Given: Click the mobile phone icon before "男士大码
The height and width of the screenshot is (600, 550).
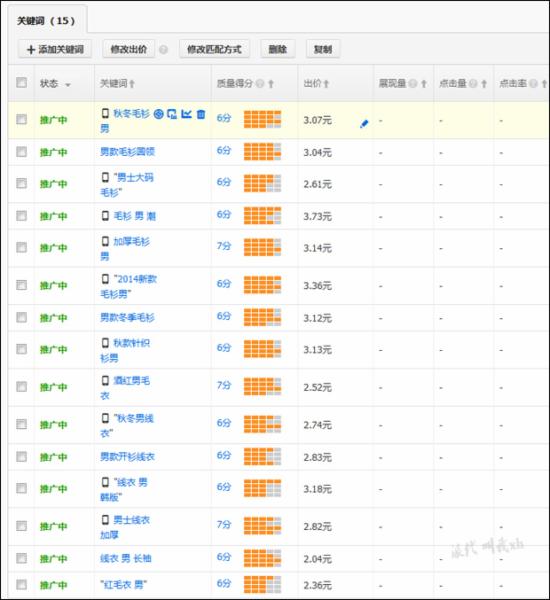Looking at the screenshot, I should 105,177.
